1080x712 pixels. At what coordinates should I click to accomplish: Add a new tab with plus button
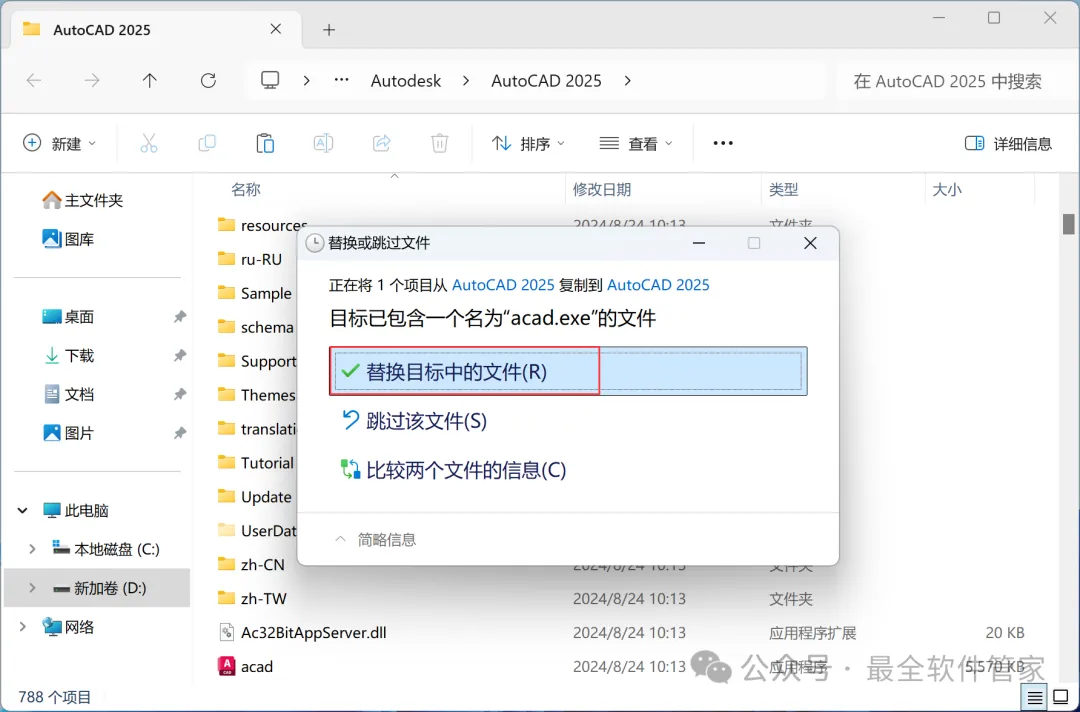point(329,30)
